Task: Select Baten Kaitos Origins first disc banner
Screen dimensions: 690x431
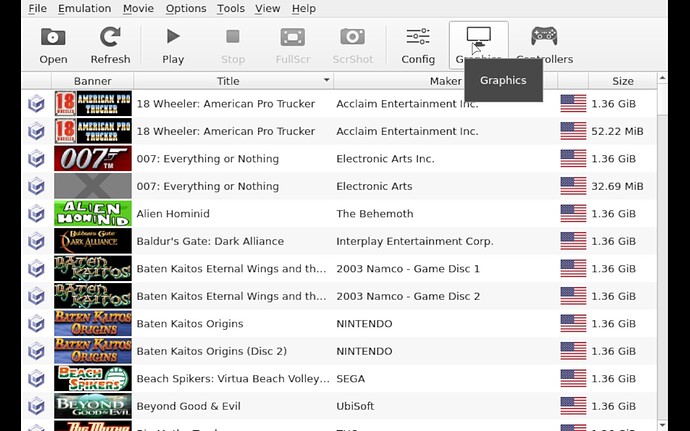Action: 93,324
